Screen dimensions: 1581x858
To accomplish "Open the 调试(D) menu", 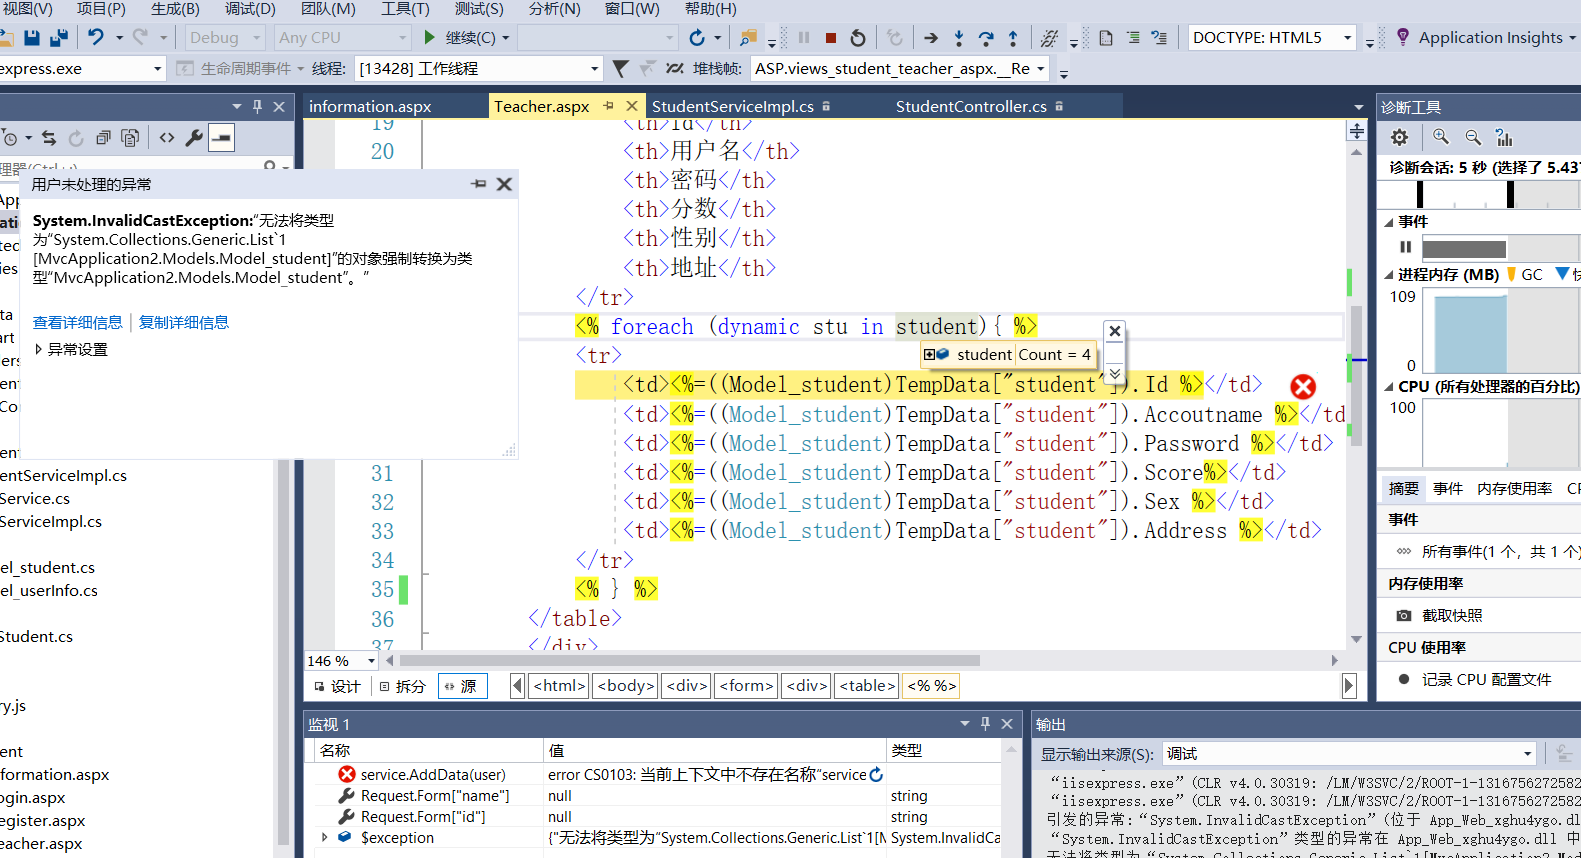I will click(x=249, y=9).
